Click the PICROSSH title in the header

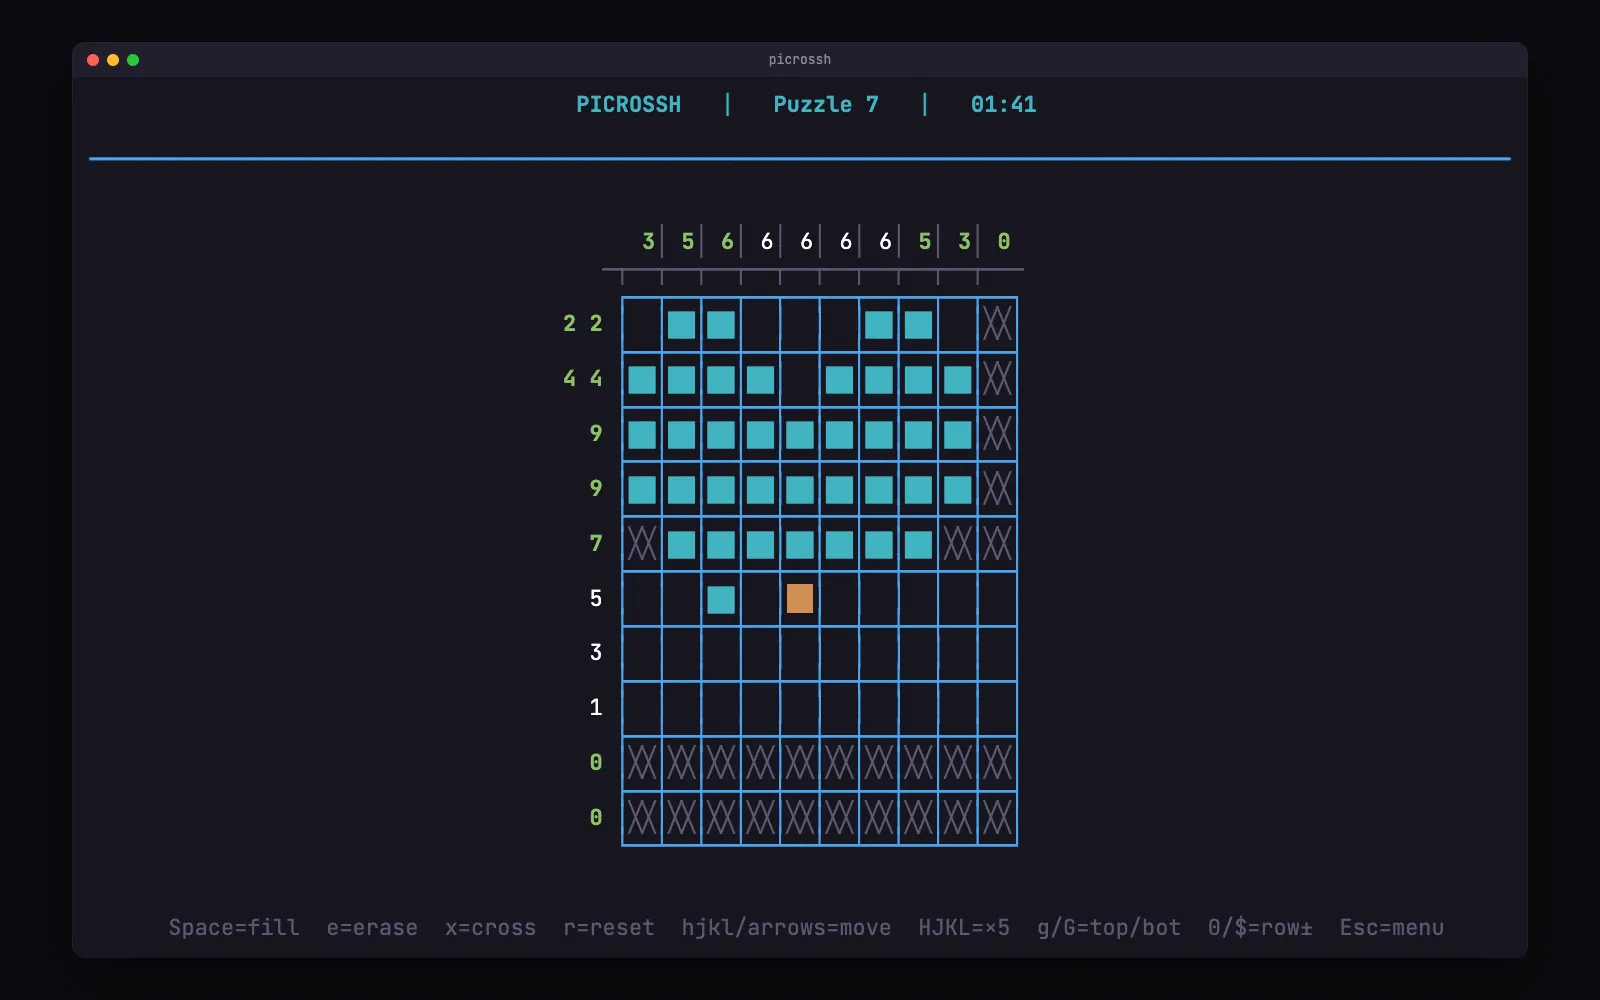pos(628,105)
